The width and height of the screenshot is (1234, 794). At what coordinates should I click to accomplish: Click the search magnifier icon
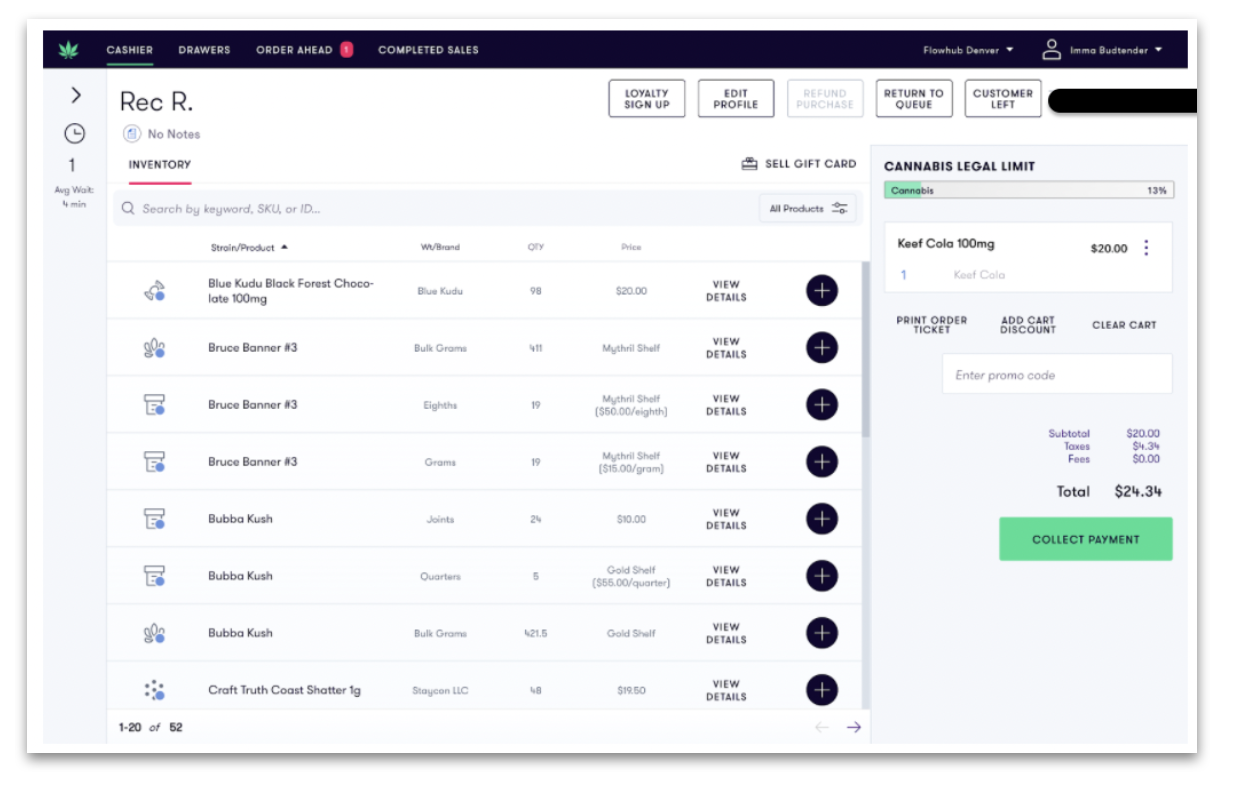128,209
